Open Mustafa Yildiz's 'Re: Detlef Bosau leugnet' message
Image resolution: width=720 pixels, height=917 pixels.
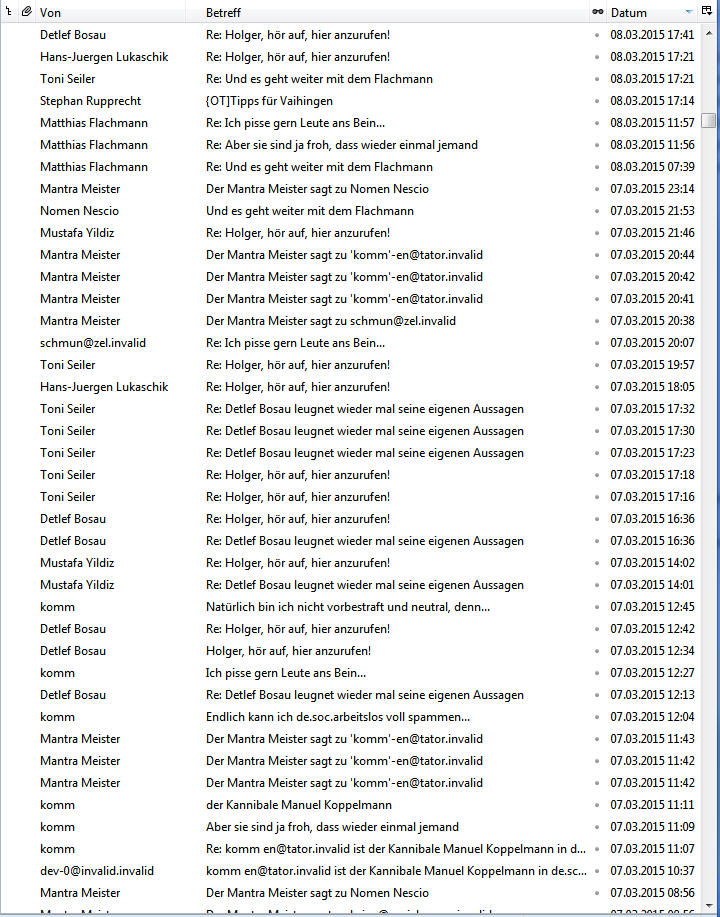click(364, 585)
